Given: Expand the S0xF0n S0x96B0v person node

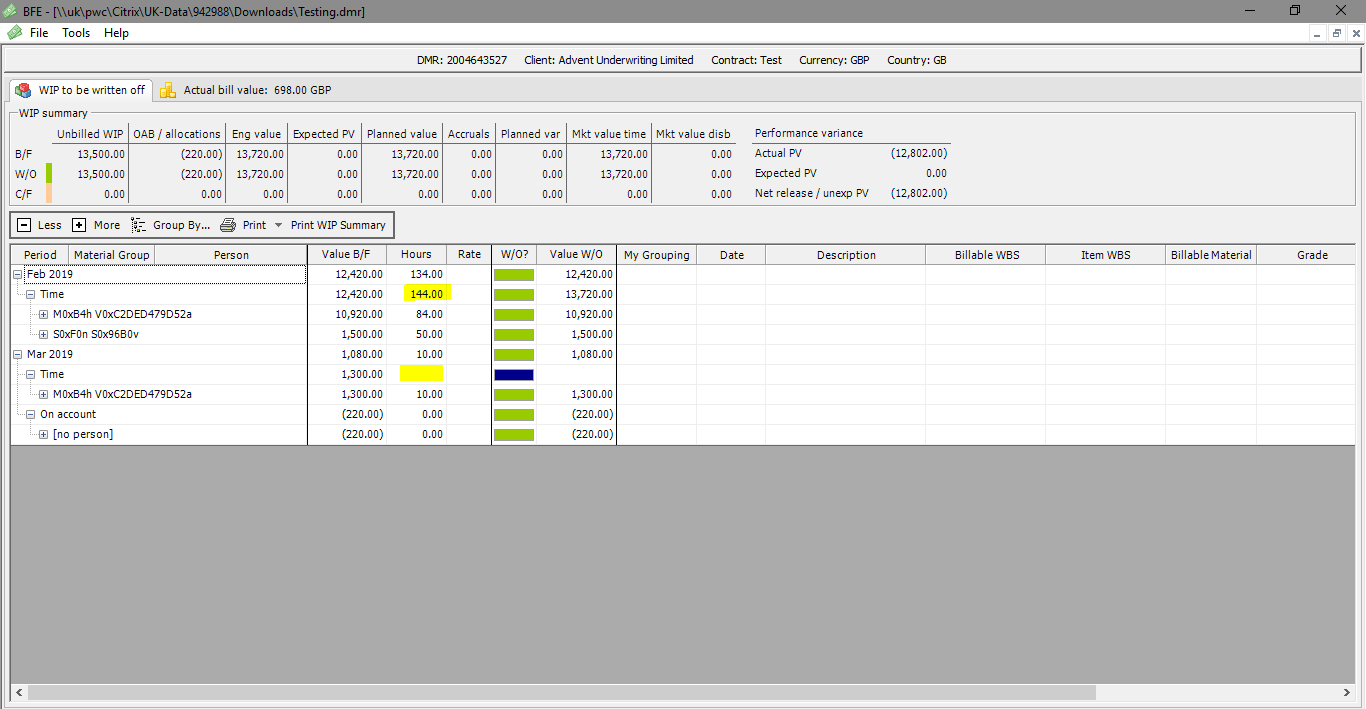Looking at the screenshot, I should (44, 334).
